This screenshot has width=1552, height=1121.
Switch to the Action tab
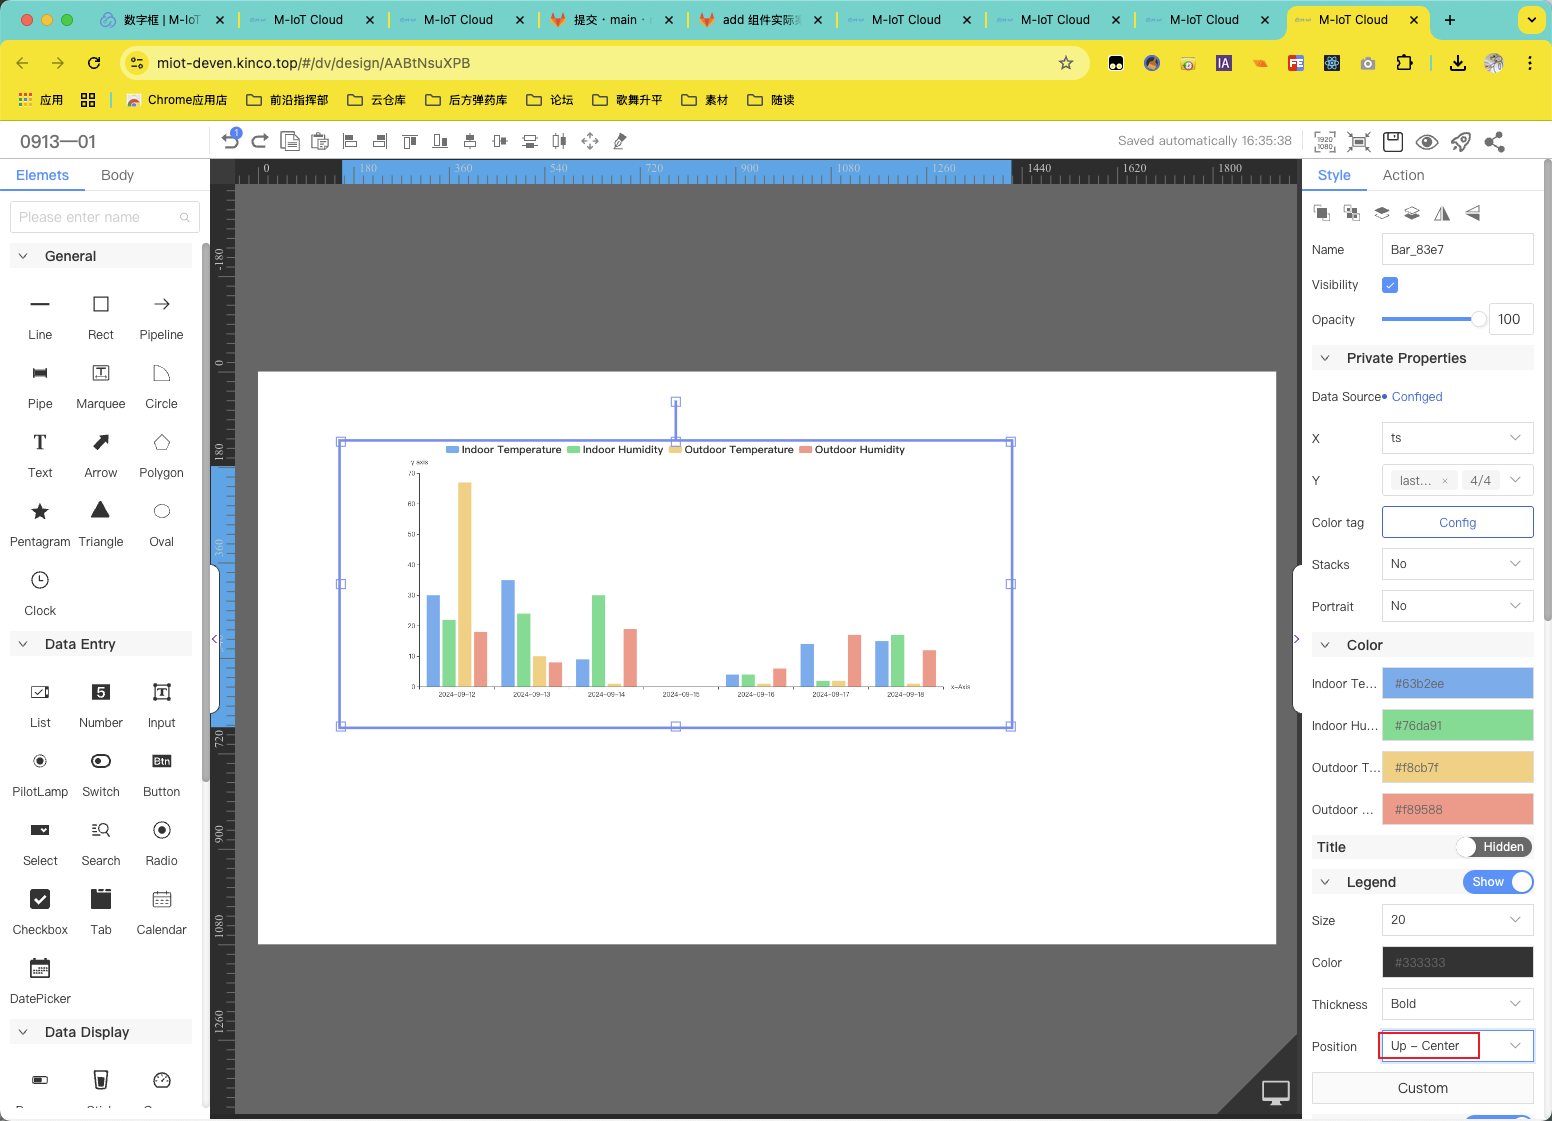point(1403,175)
